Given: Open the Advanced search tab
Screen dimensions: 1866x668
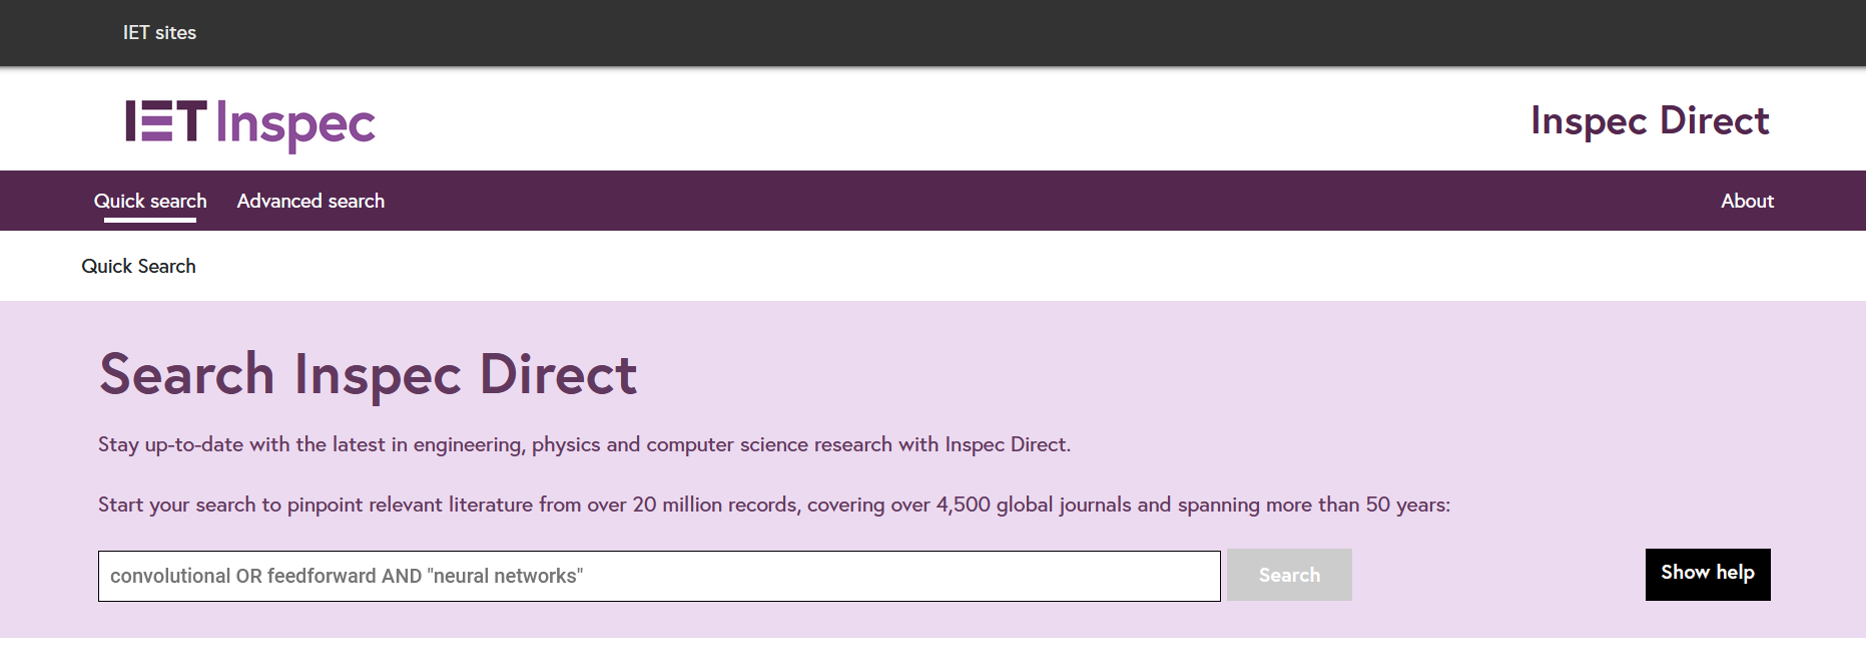Looking at the screenshot, I should 310,201.
